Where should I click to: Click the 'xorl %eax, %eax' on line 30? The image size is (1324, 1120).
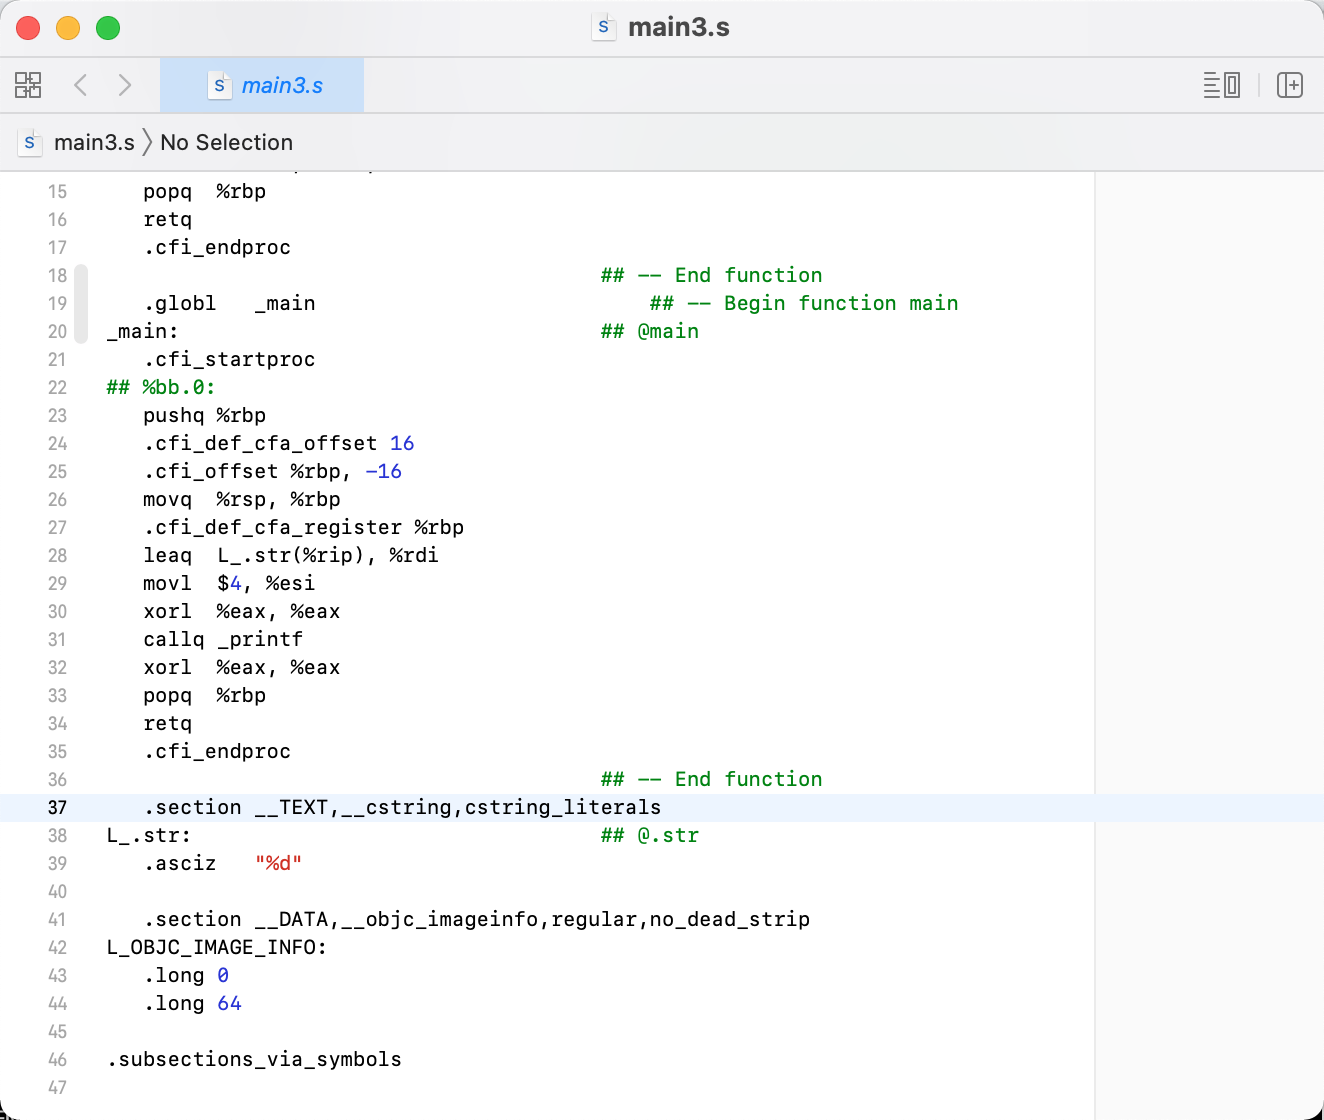[242, 611]
